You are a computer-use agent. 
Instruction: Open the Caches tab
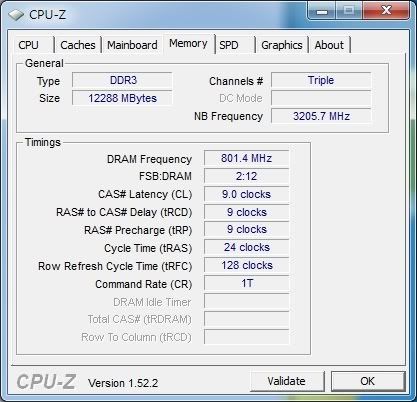(78, 45)
